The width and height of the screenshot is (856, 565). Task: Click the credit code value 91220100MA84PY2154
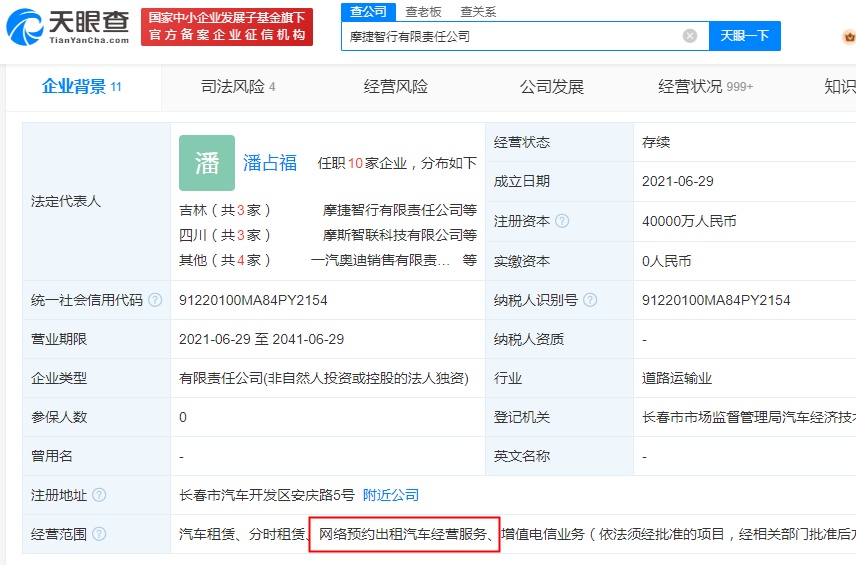click(253, 300)
